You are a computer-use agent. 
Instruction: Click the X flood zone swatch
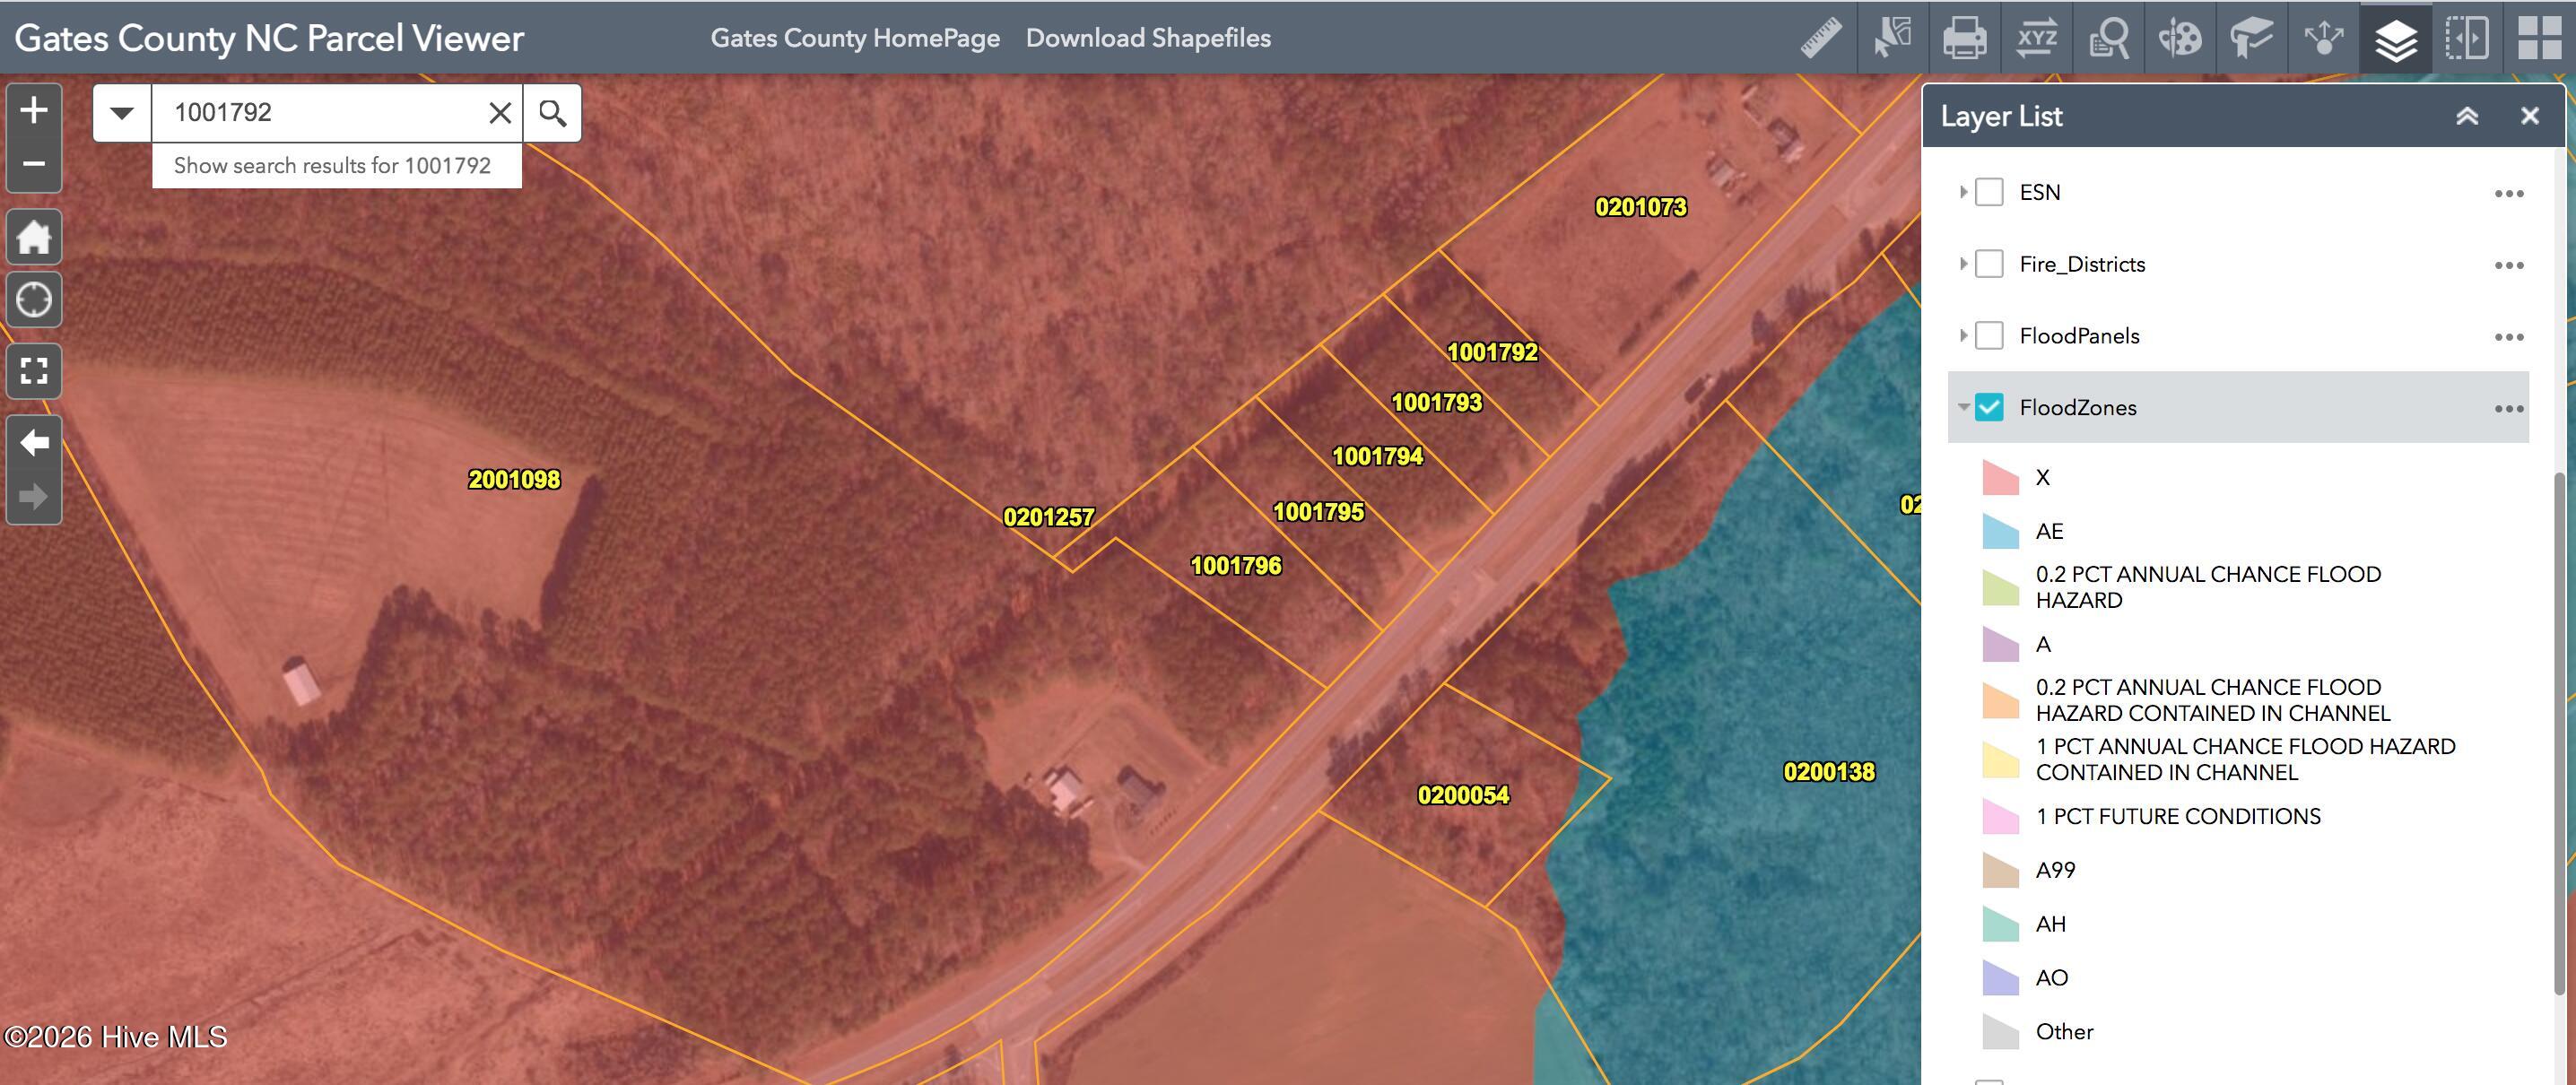click(x=2000, y=477)
